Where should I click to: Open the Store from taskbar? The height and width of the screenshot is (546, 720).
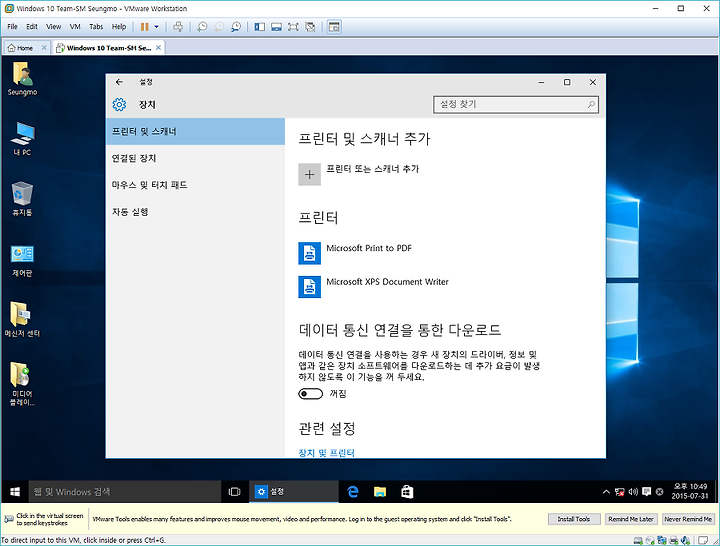click(x=407, y=492)
